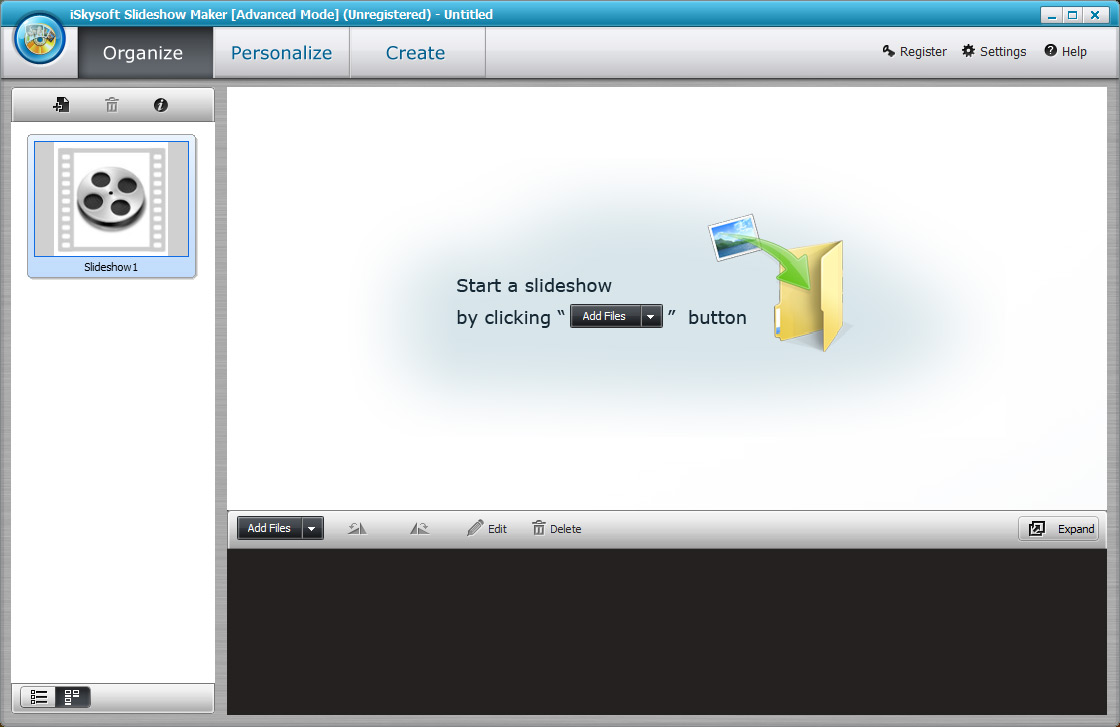The width and height of the screenshot is (1120, 727).
Task: Switch sidebar to list view
Action: [39, 697]
